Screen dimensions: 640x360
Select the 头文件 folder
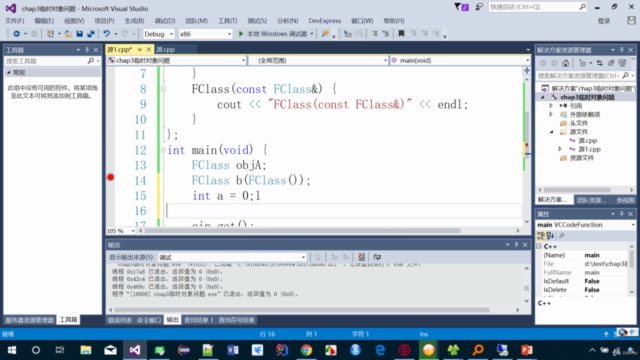579,123
